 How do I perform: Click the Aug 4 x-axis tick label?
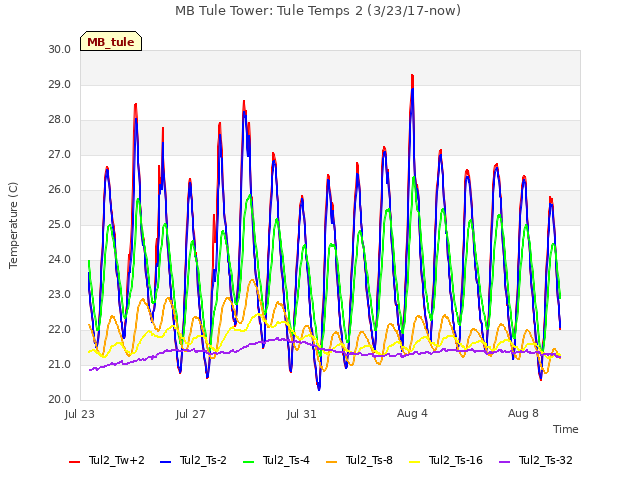(412, 413)
